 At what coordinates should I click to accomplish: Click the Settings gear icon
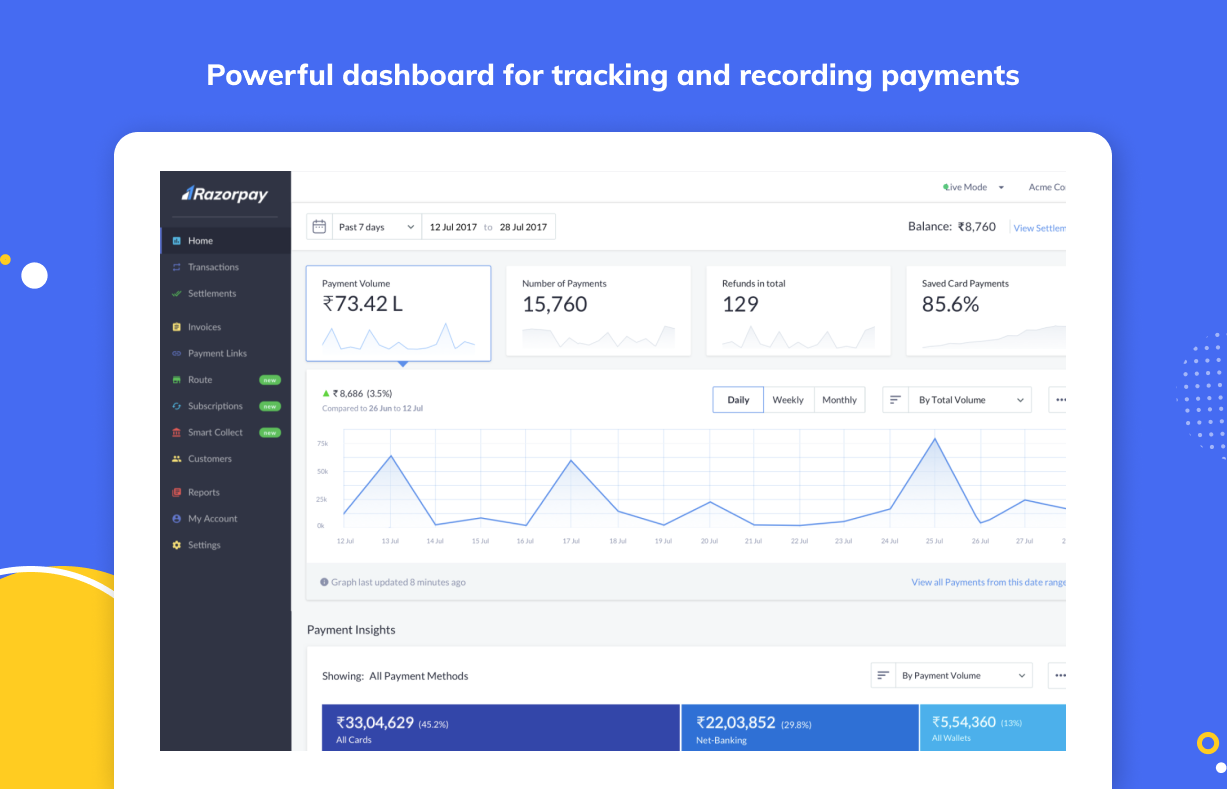pos(176,545)
